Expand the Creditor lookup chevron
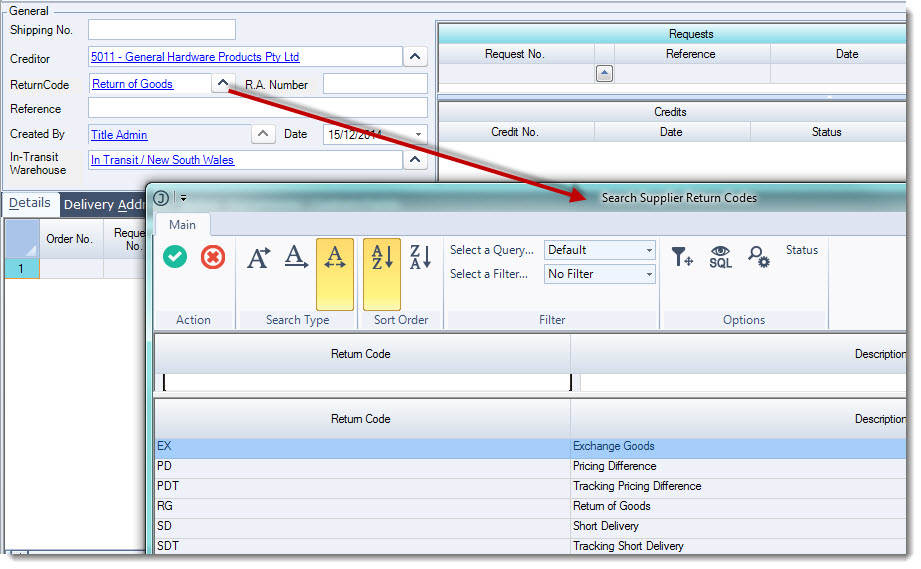This screenshot has height=569, width=921. point(415,57)
